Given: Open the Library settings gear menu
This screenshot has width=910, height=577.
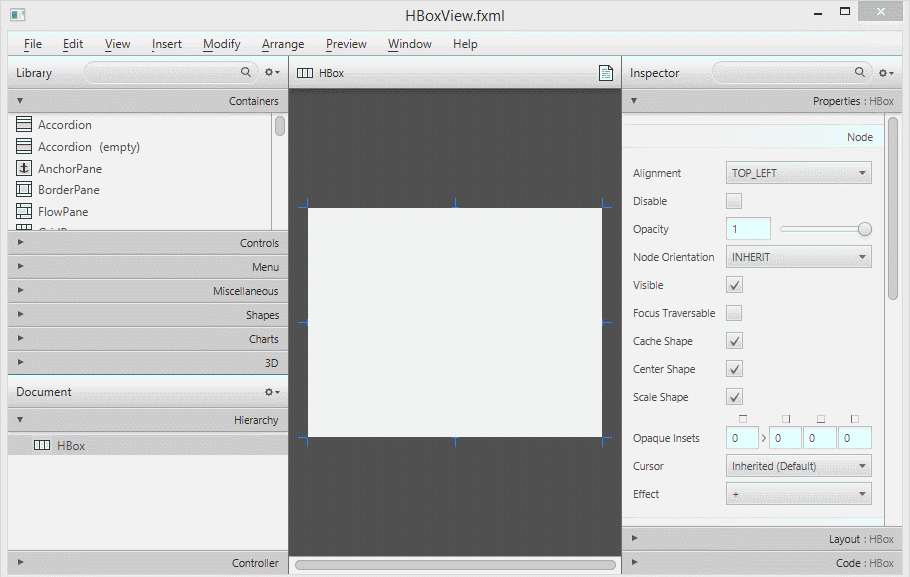Looking at the screenshot, I should 272,73.
